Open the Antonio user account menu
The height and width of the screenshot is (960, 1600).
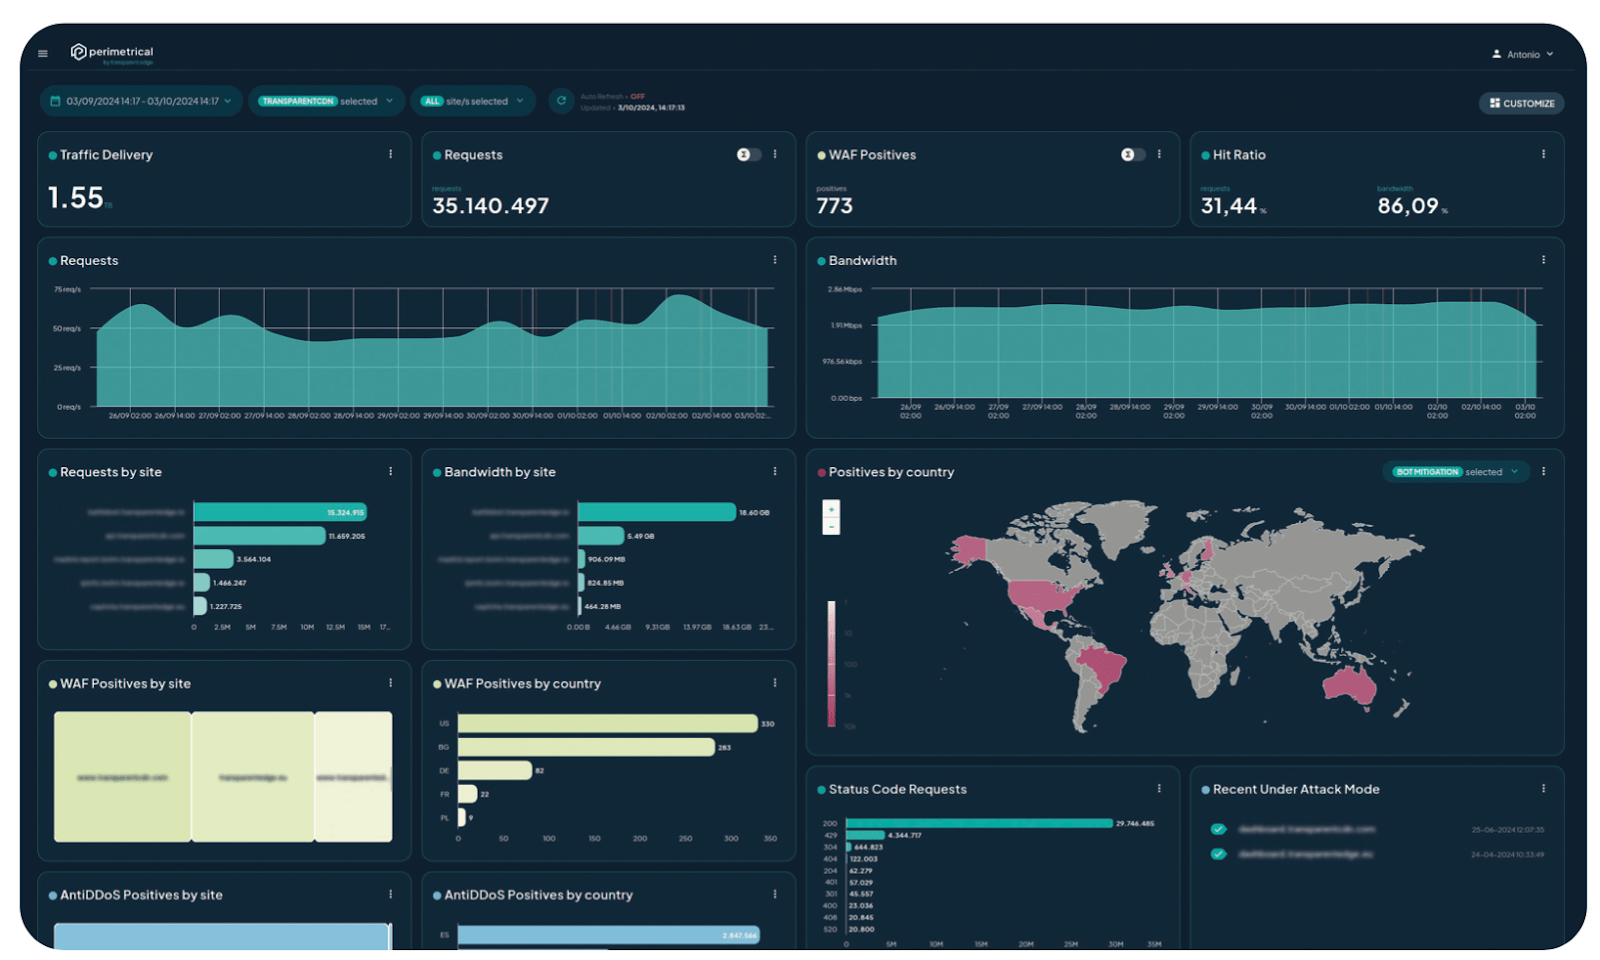click(1521, 53)
